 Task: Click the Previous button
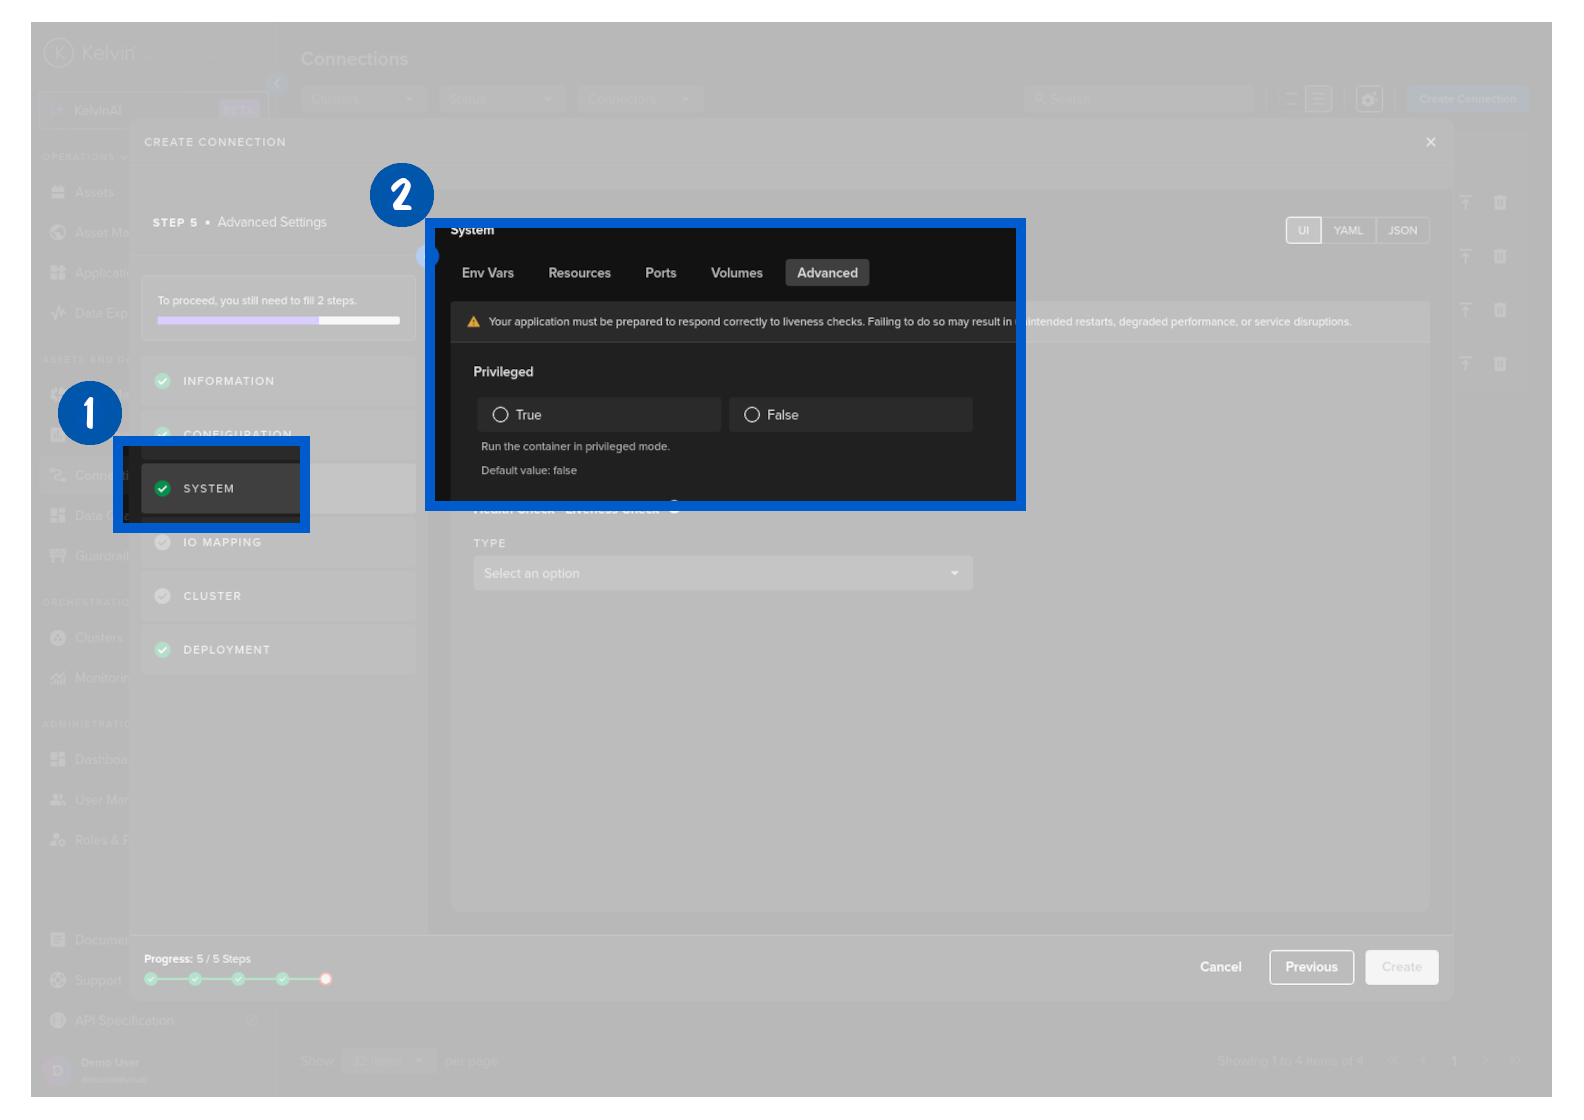tap(1311, 967)
